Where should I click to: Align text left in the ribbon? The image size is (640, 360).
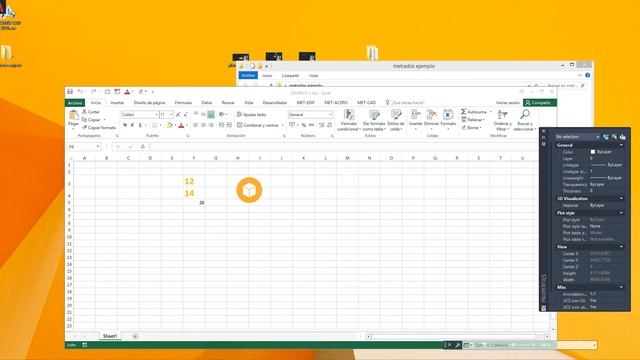[x=196, y=125]
